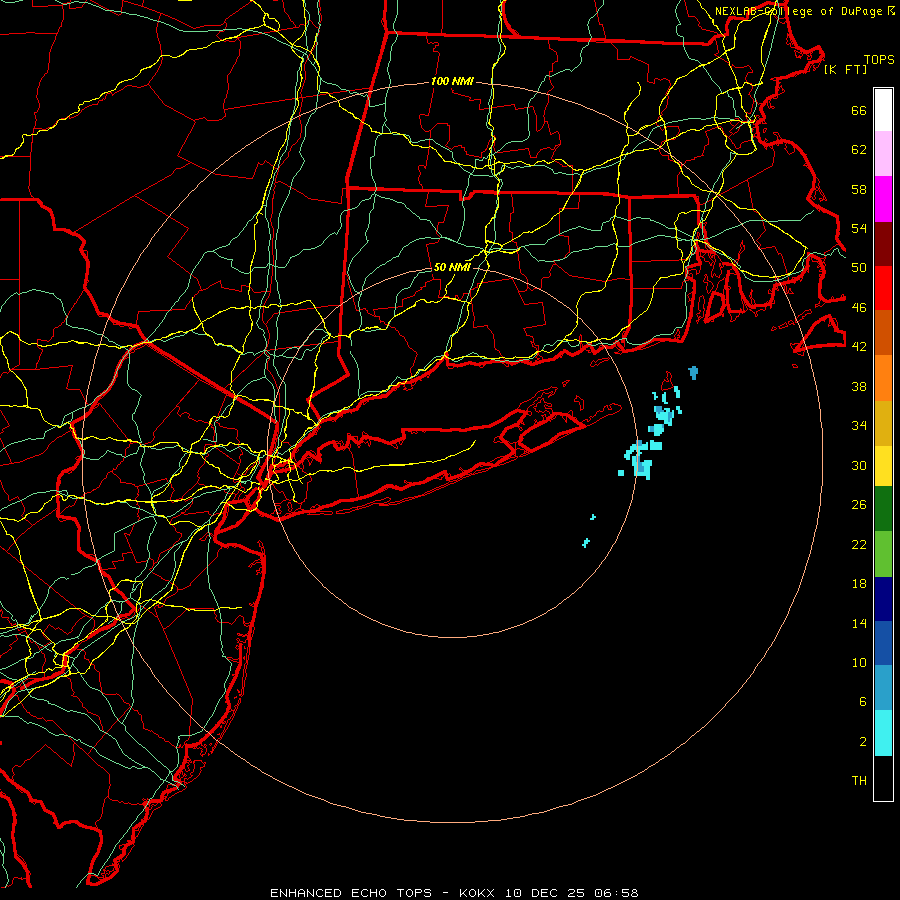Click the "22" legend value
The width and height of the screenshot is (900, 900).
859,544
